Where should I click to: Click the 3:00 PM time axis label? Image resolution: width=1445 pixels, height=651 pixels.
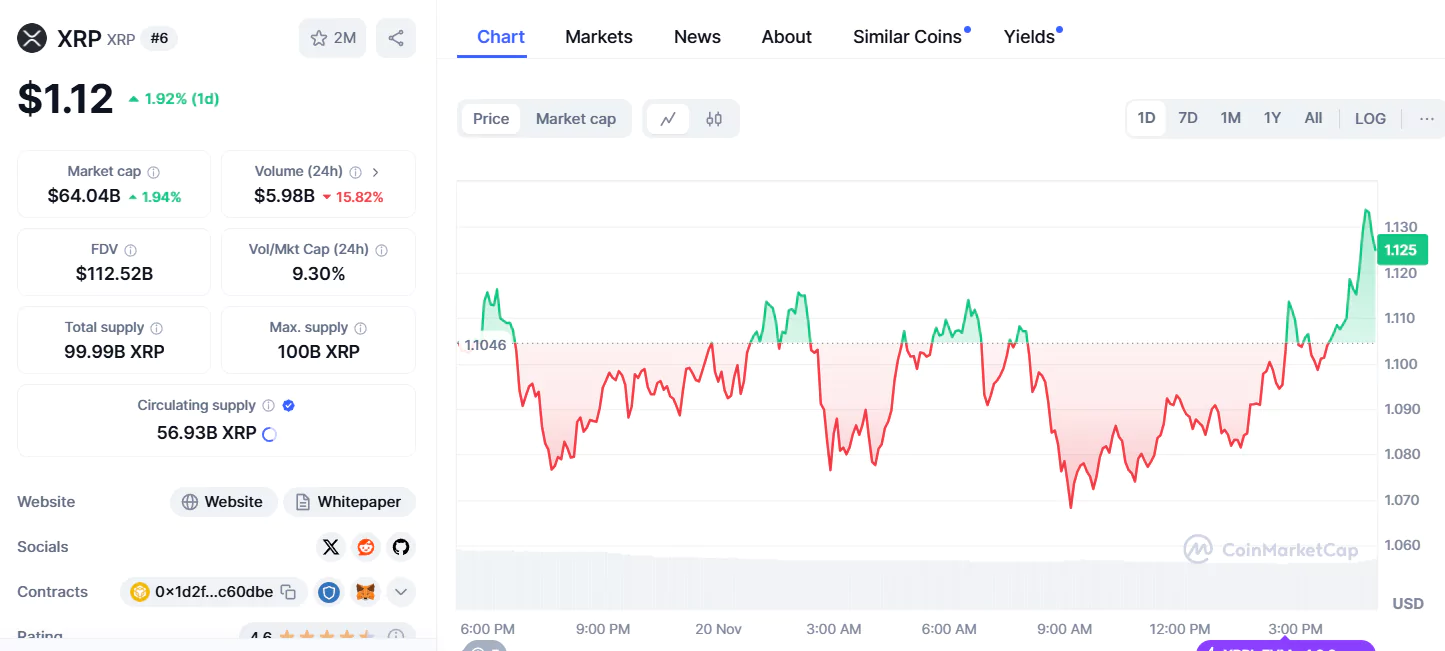(1295, 629)
